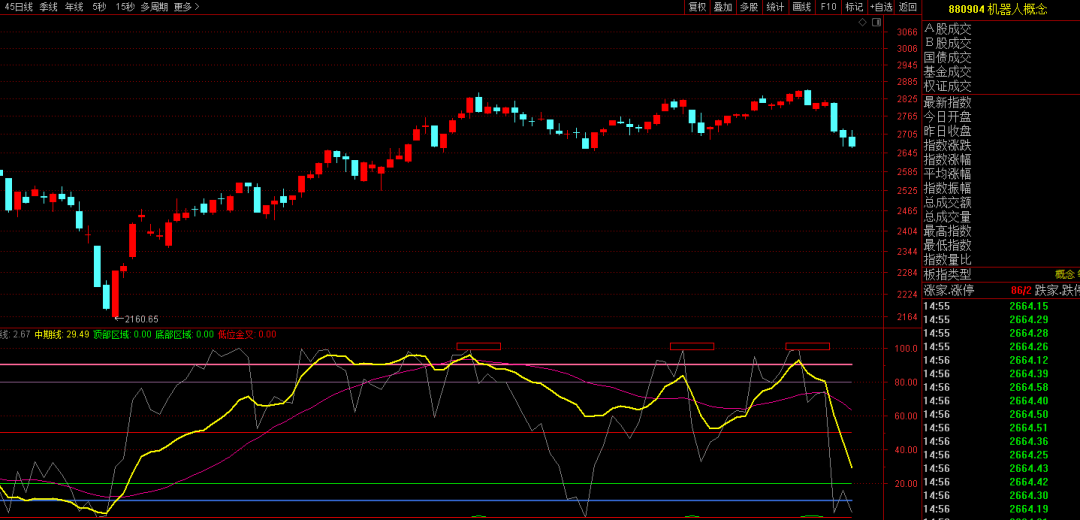Click the 标记 mark button
The width and height of the screenshot is (1080, 520).
tap(854, 7)
